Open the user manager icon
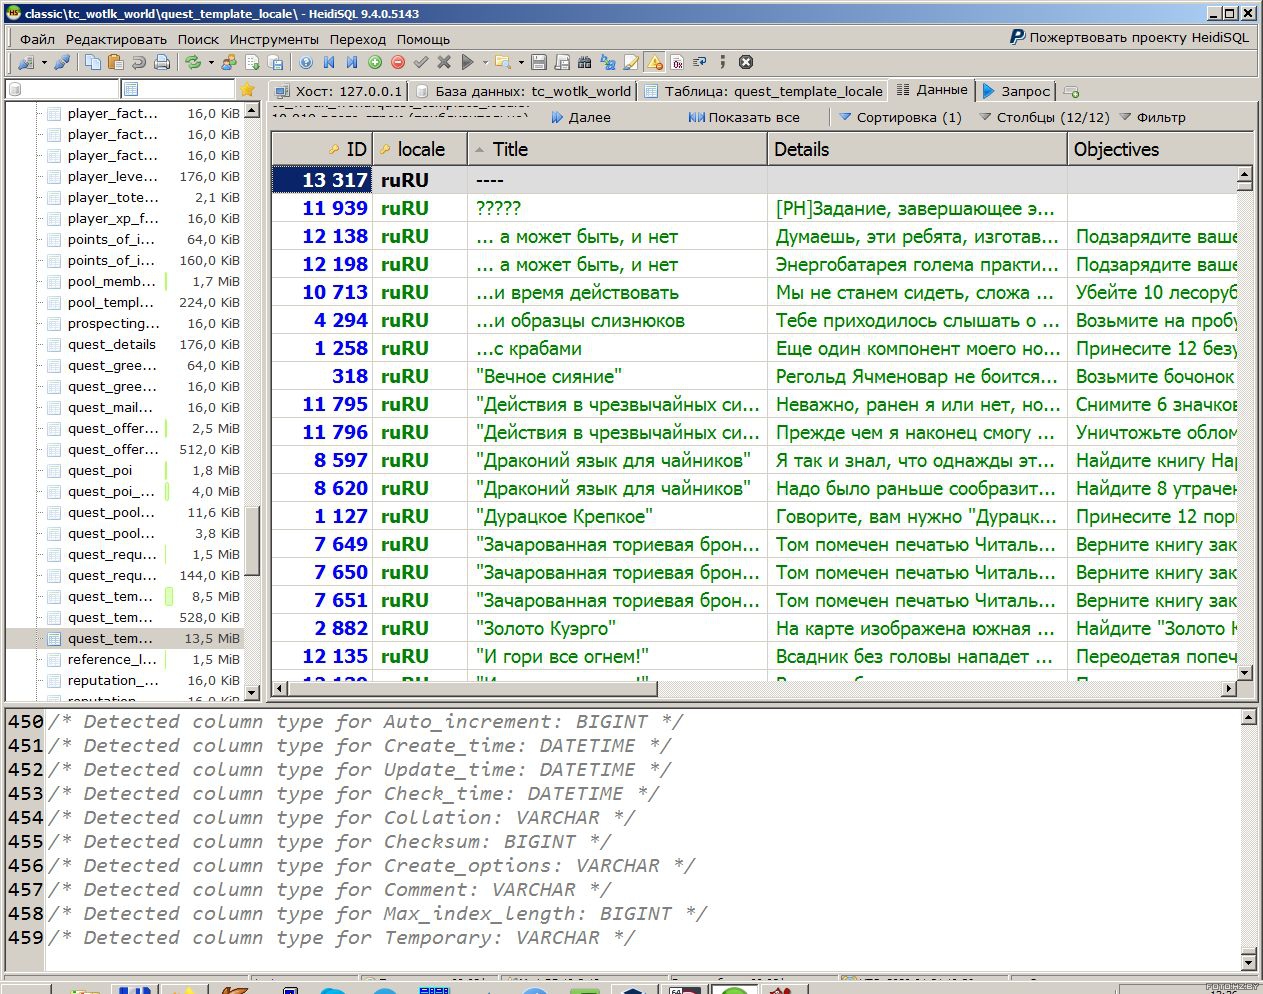This screenshot has width=1263, height=994. coord(229,62)
